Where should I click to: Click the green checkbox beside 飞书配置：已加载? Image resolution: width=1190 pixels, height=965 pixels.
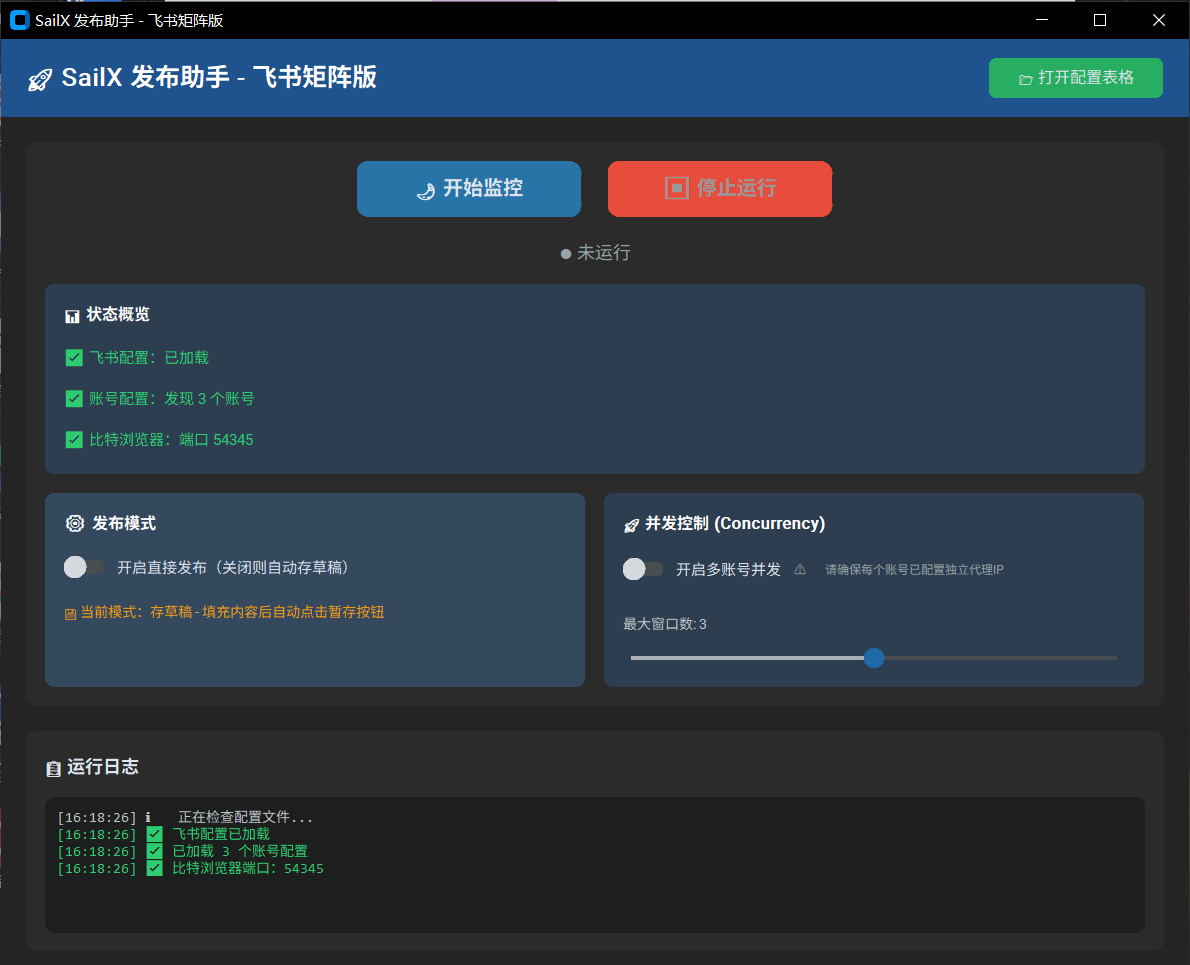click(x=73, y=357)
